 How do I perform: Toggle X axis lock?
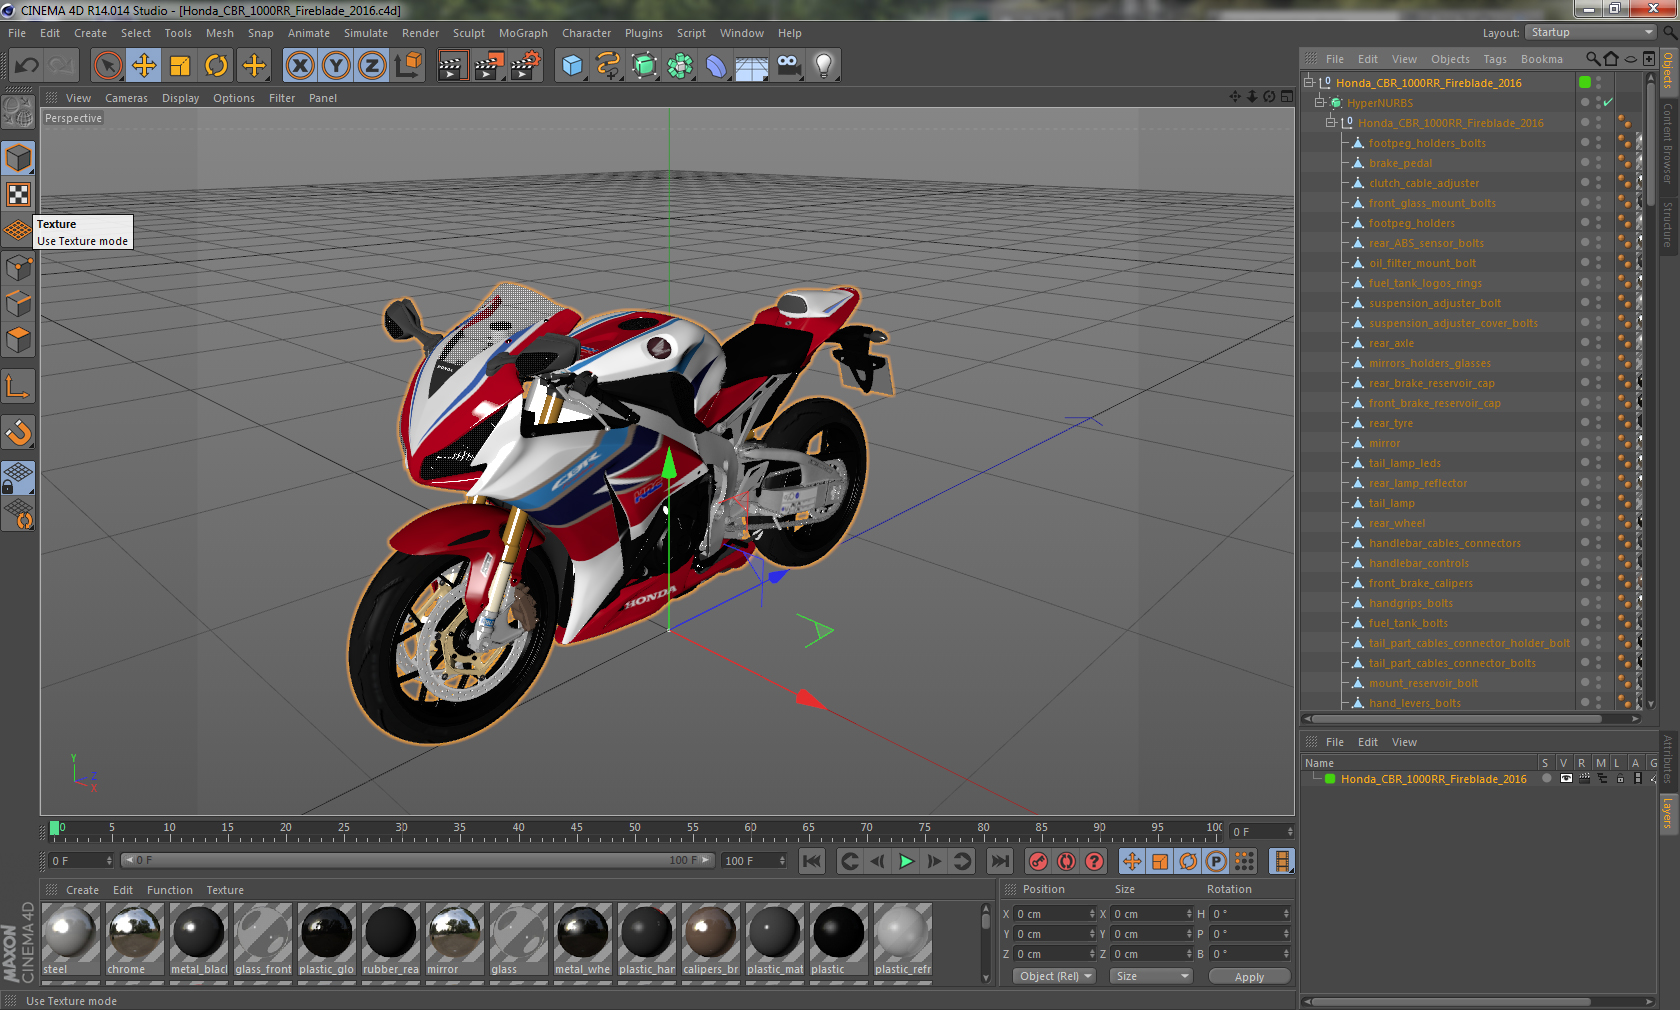click(299, 66)
